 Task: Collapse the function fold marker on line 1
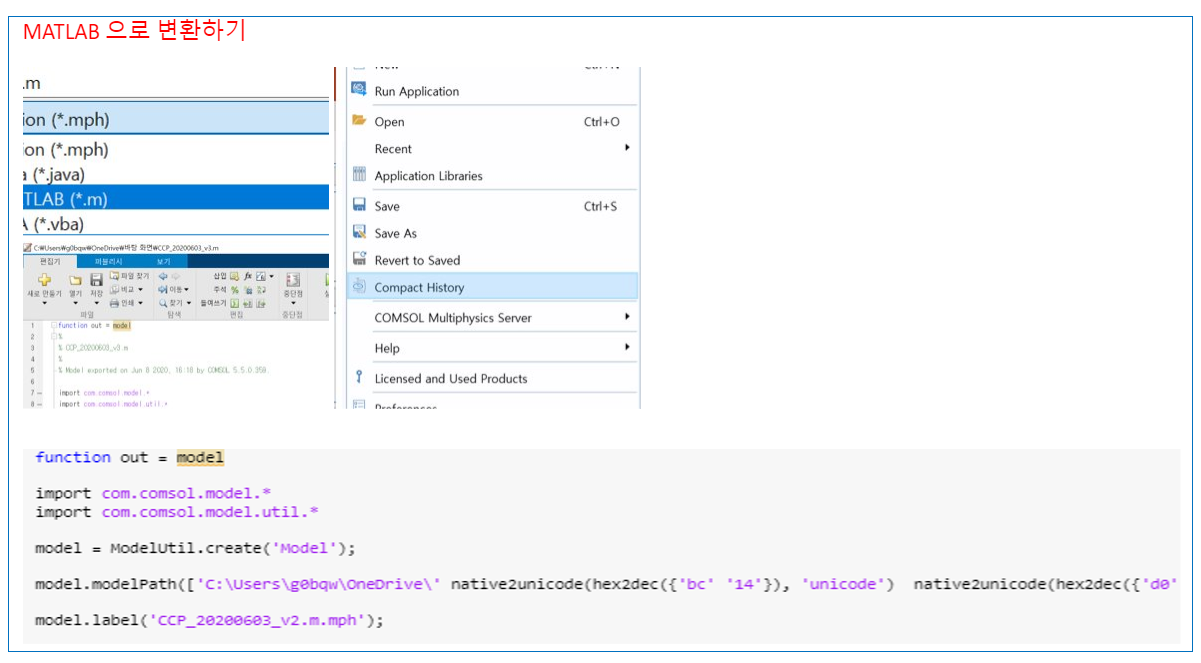pyautogui.click(x=54, y=325)
